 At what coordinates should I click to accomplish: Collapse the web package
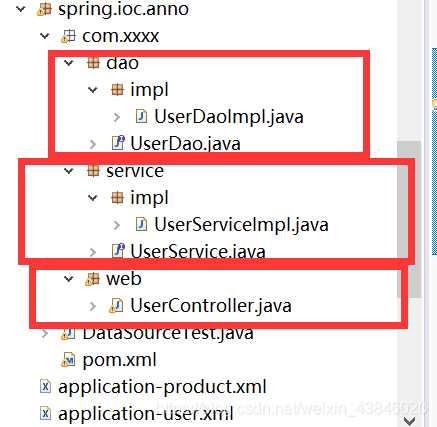[x=69, y=279]
